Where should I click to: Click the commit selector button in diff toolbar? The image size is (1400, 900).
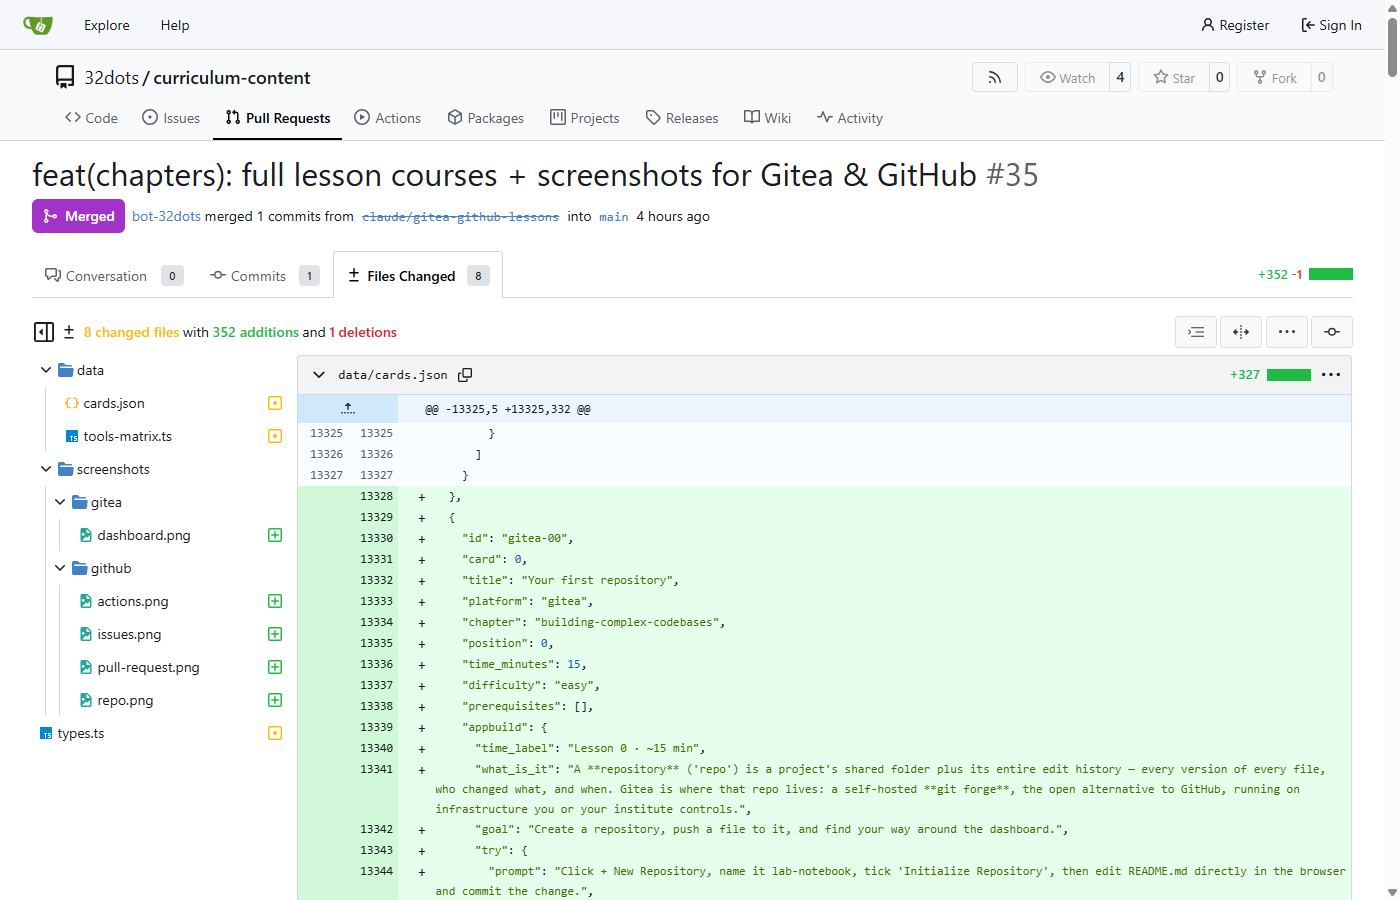(1332, 332)
